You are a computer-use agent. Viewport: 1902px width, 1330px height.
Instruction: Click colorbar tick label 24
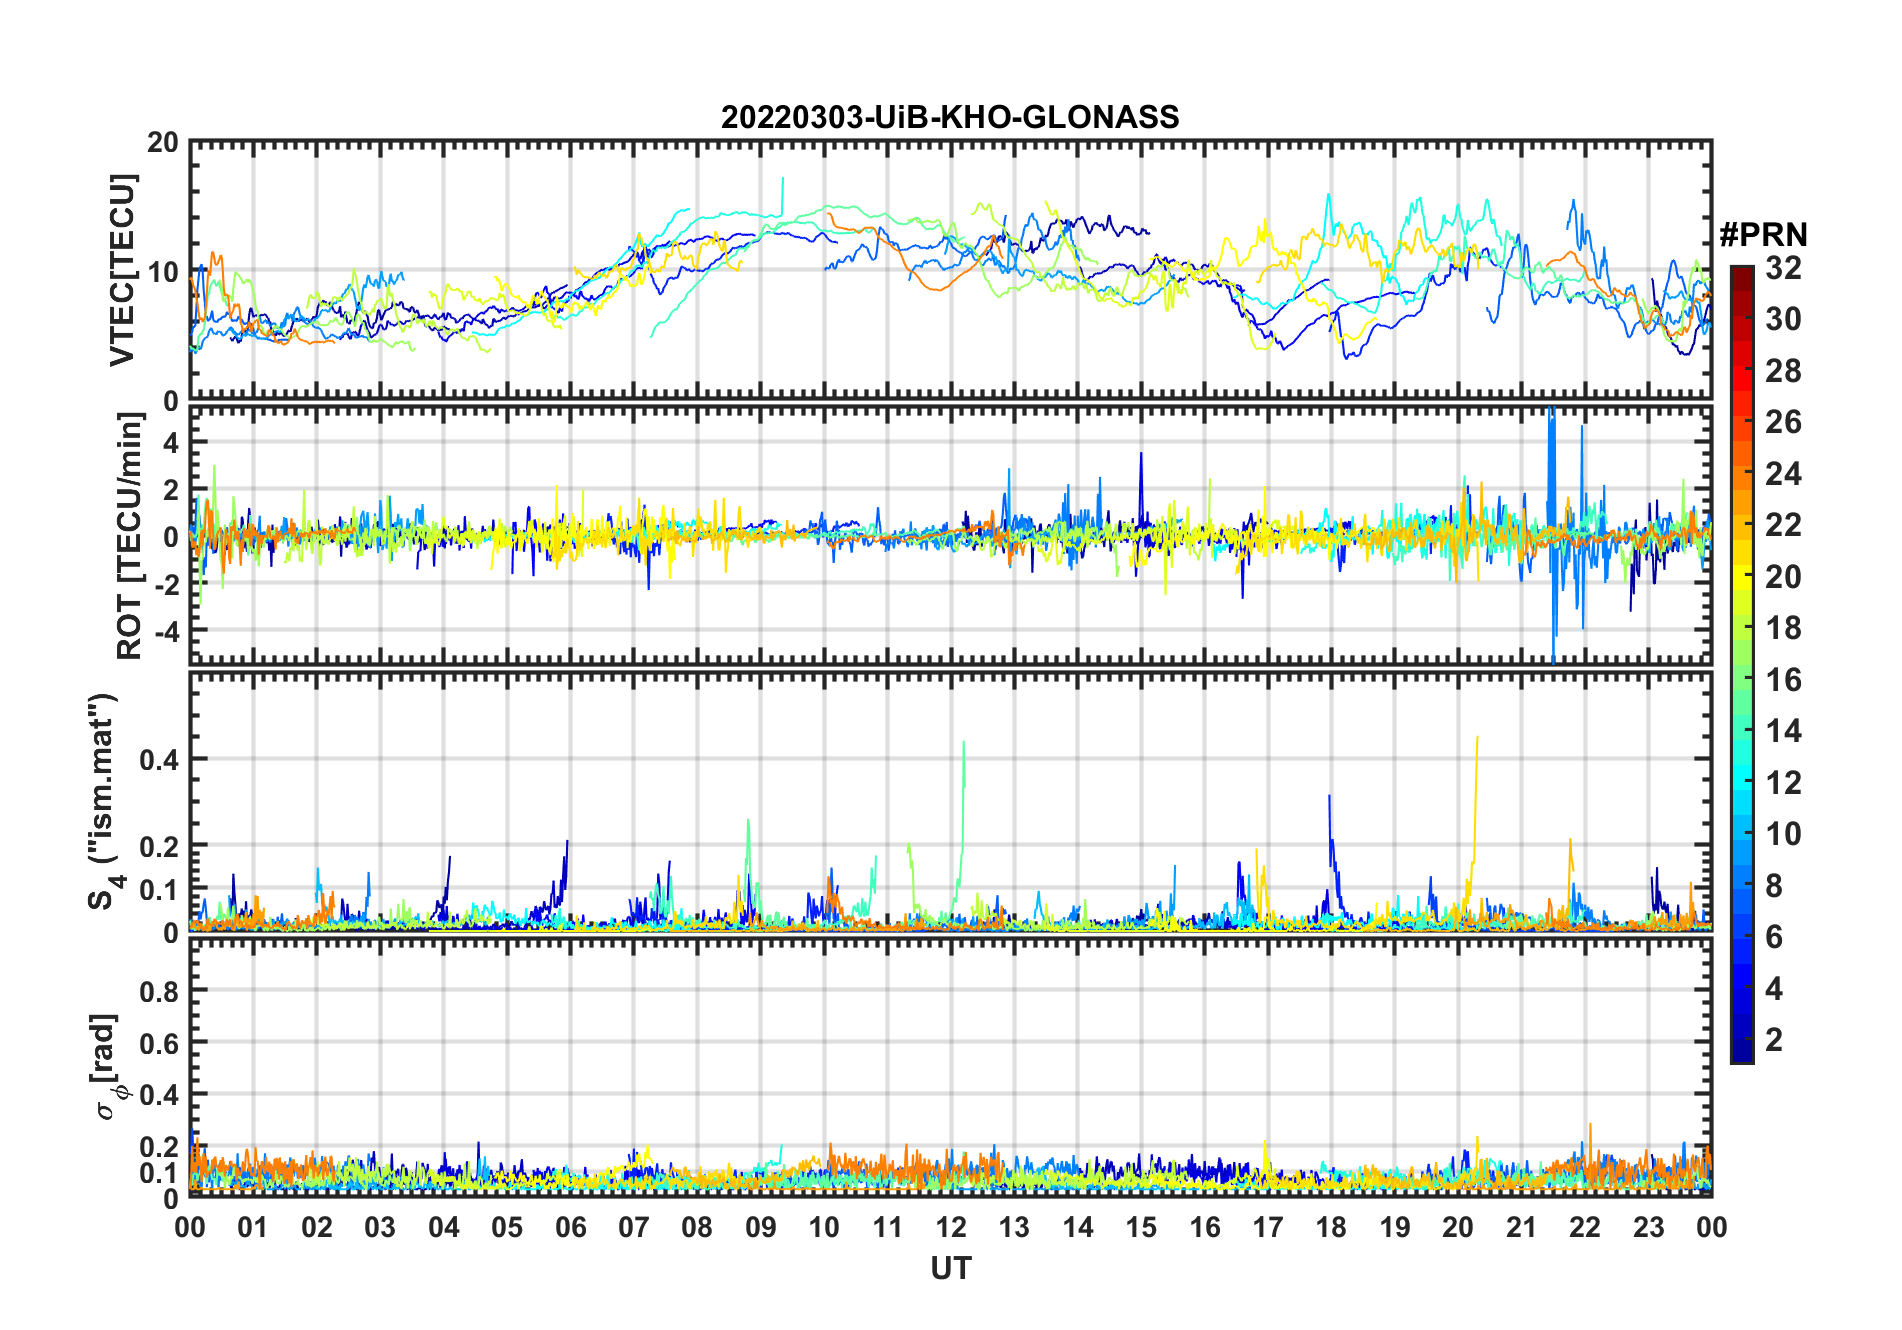pos(1783,473)
